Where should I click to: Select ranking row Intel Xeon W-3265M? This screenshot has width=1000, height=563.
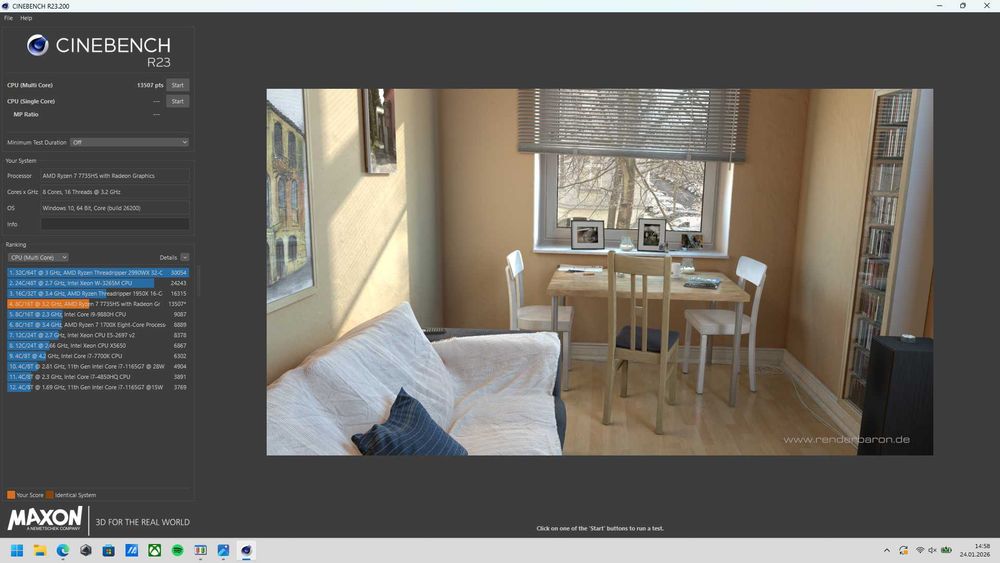(98, 283)
